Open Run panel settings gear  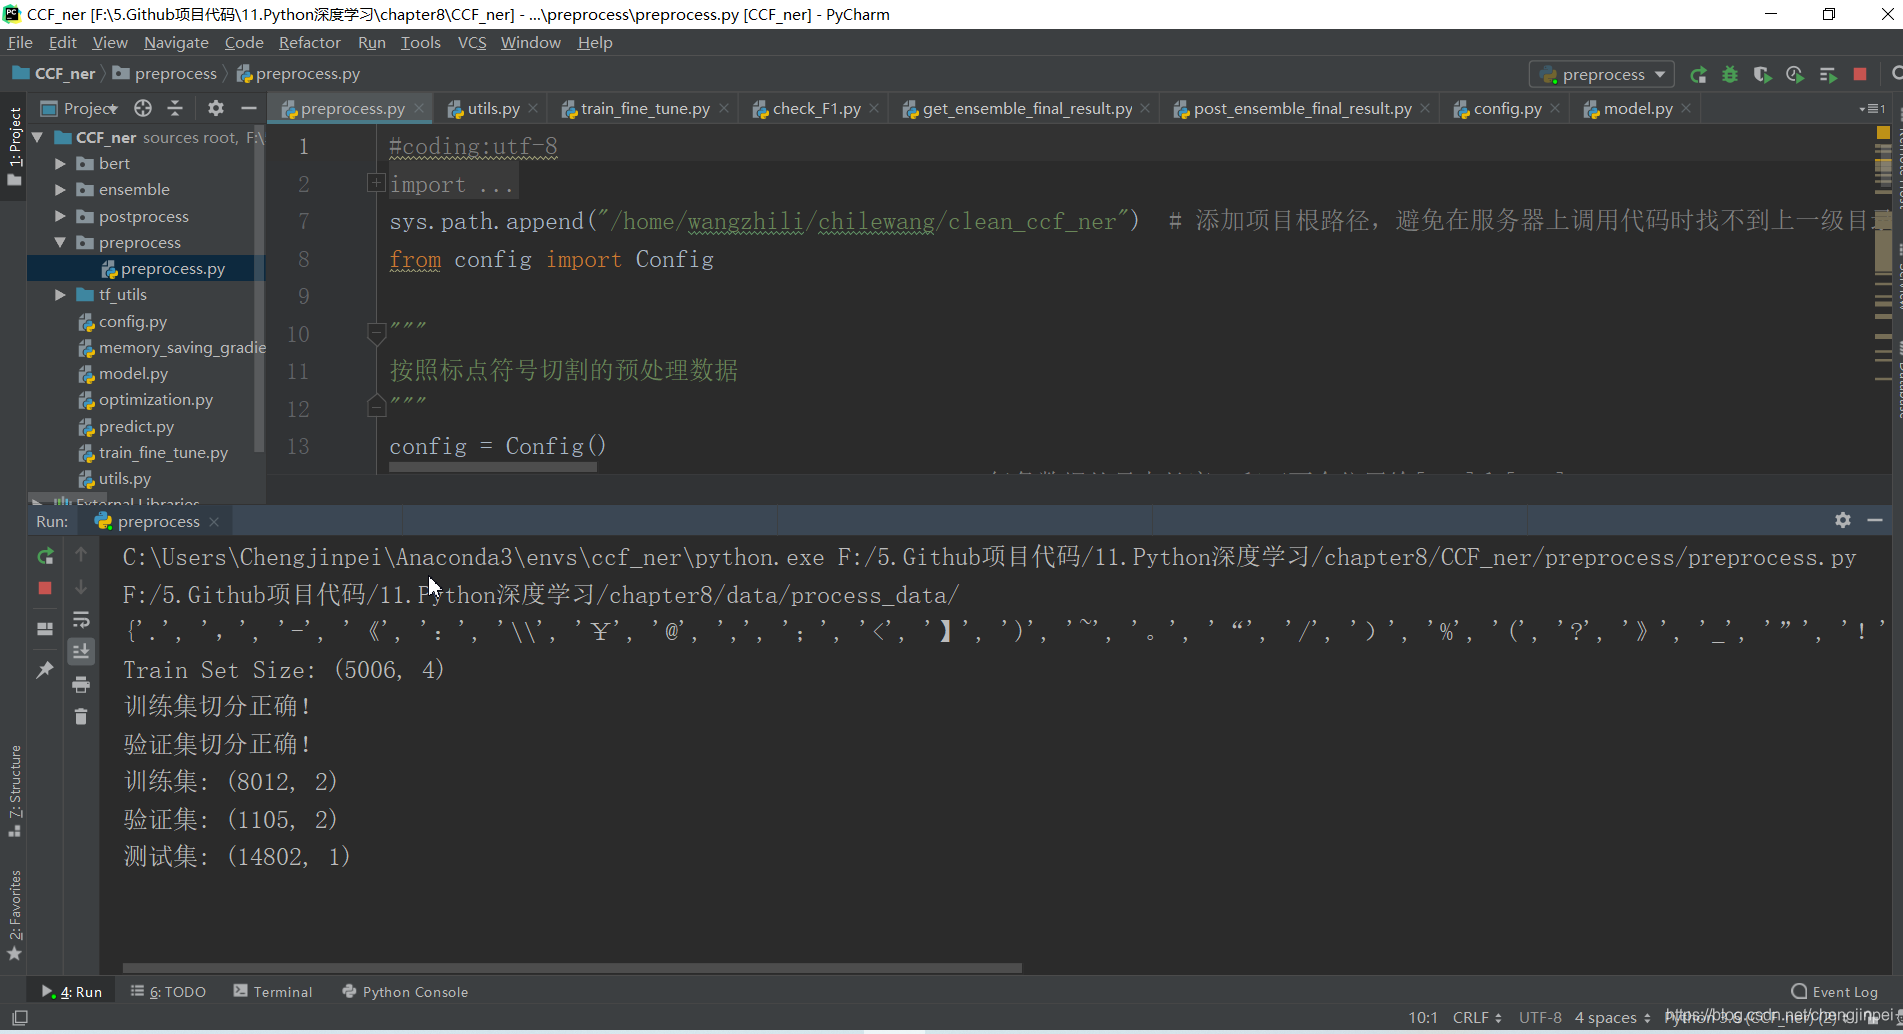click(x=1843, y=520)
